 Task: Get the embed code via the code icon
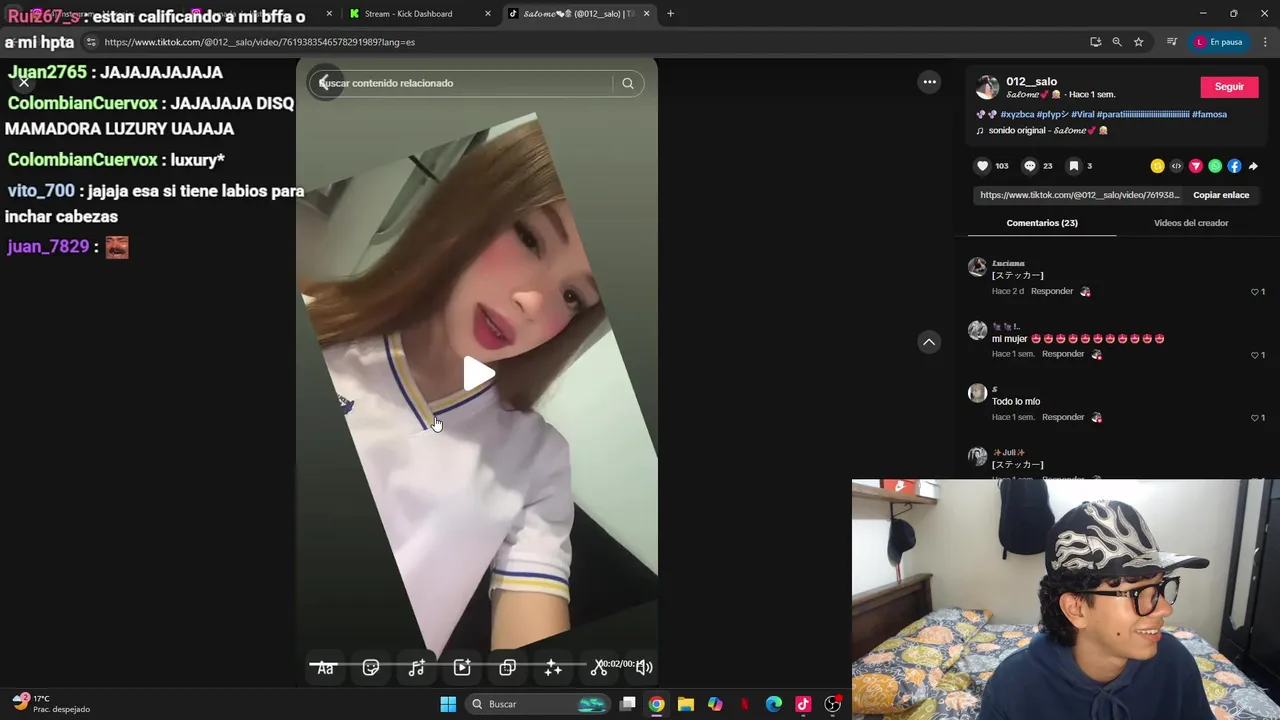1177,166
